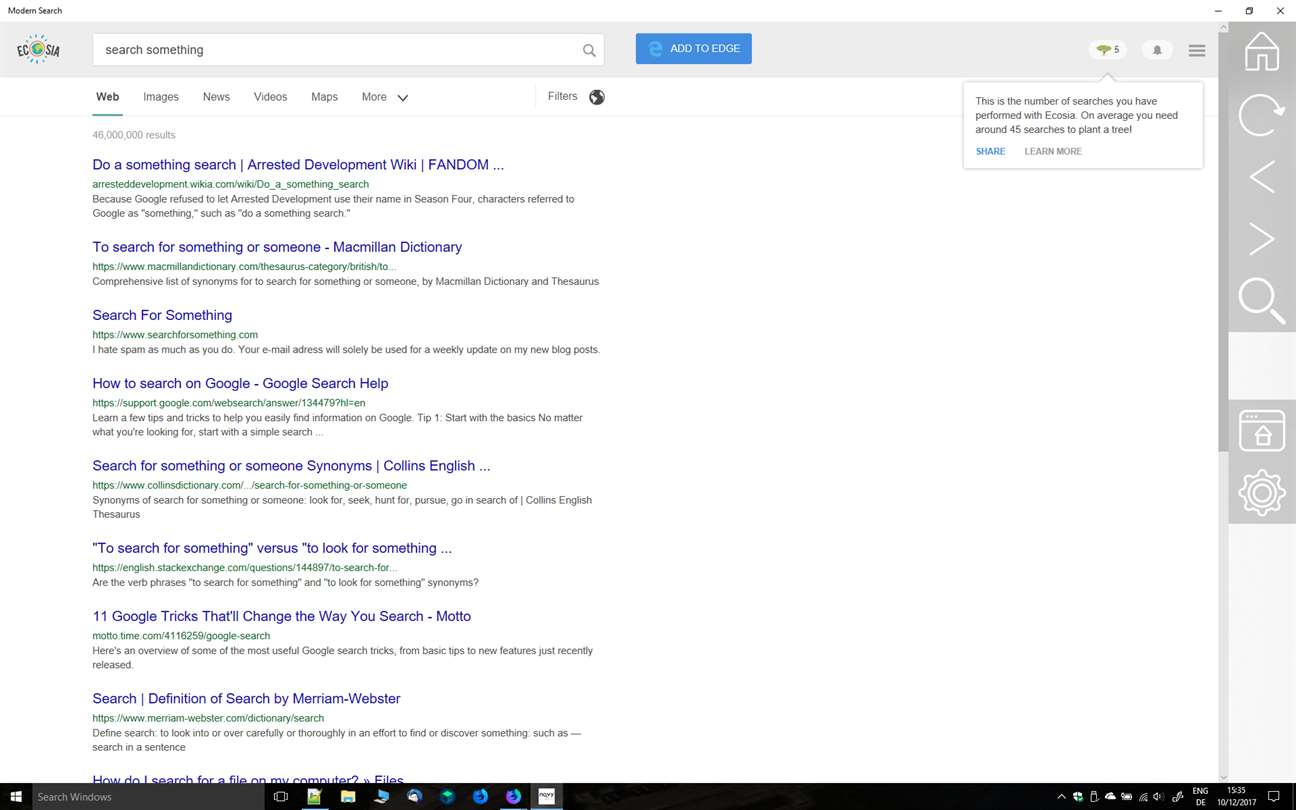Open the Windows Start menu
Screen dimensions: 1296x810
16,797
